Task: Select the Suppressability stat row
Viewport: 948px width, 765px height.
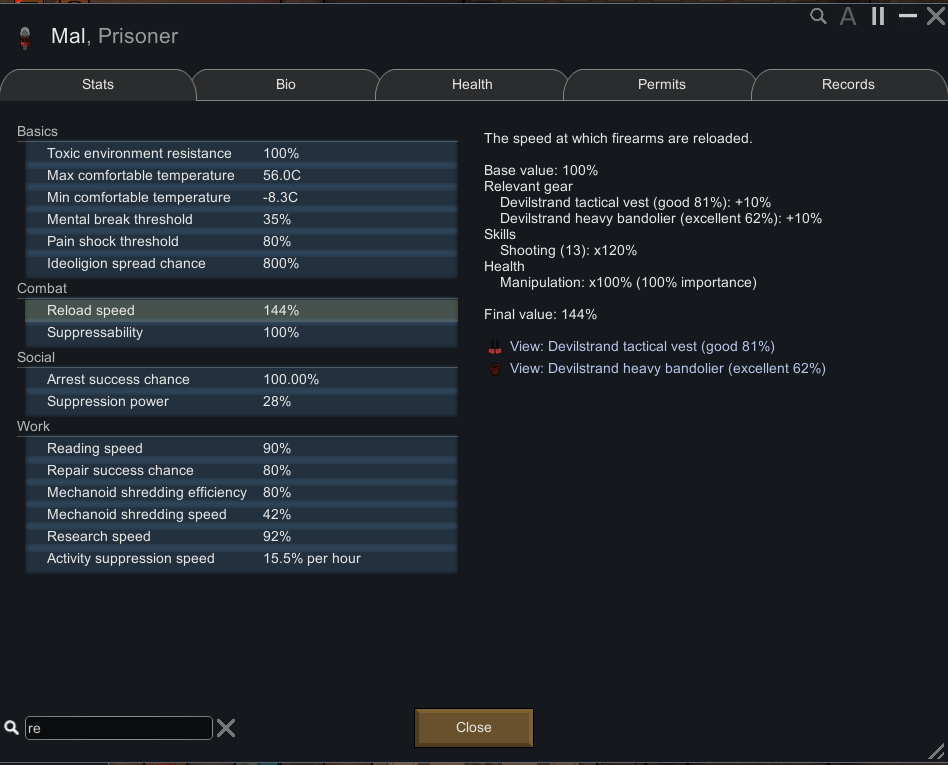Action: tap(240, 333)
